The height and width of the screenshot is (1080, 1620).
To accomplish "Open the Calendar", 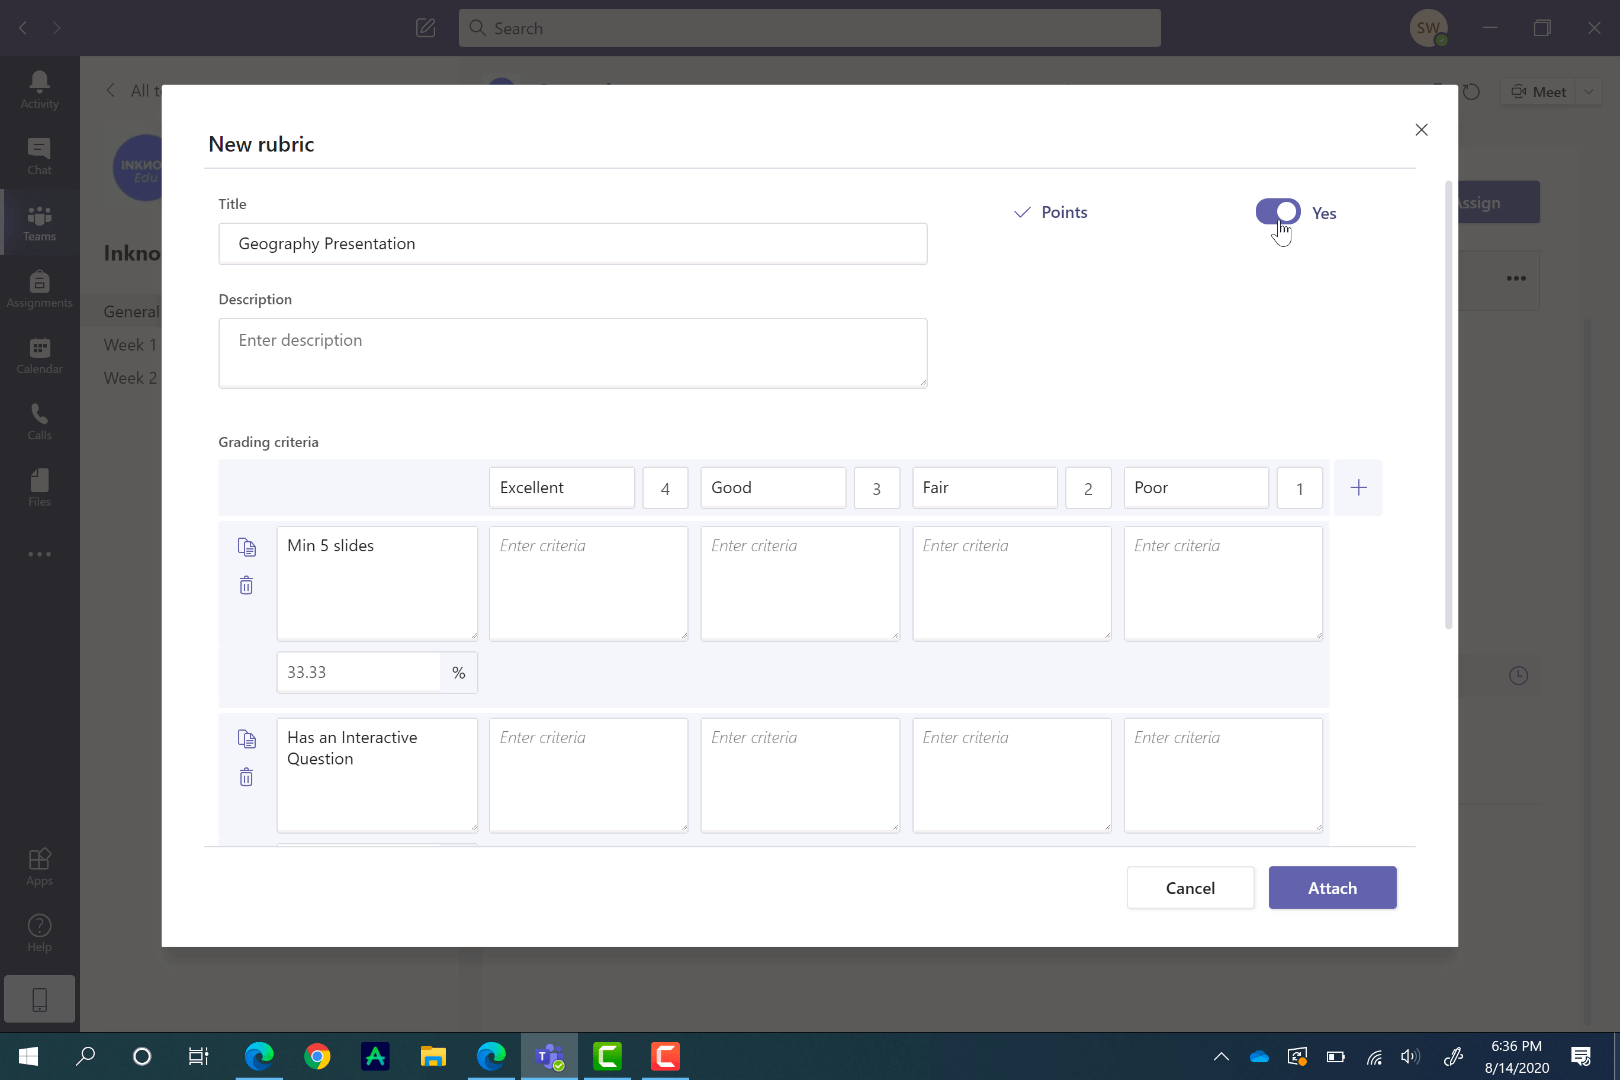I will 39,355.
